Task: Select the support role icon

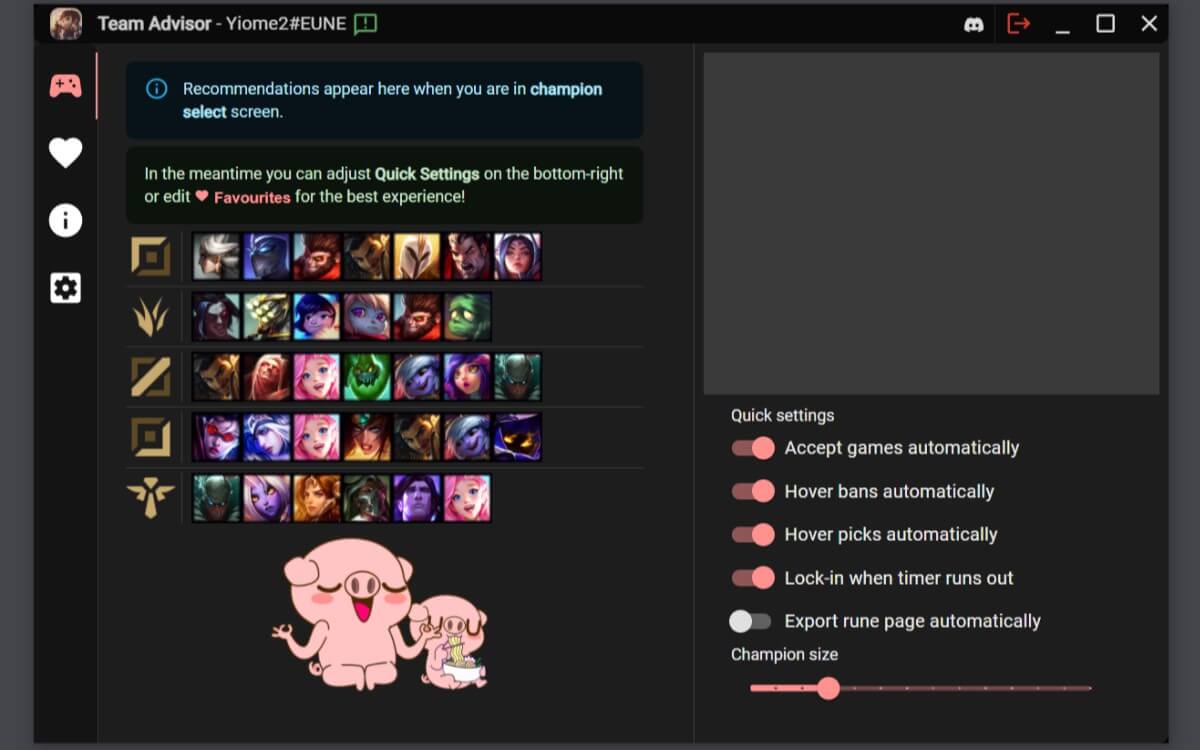Action: coord(151,498)
